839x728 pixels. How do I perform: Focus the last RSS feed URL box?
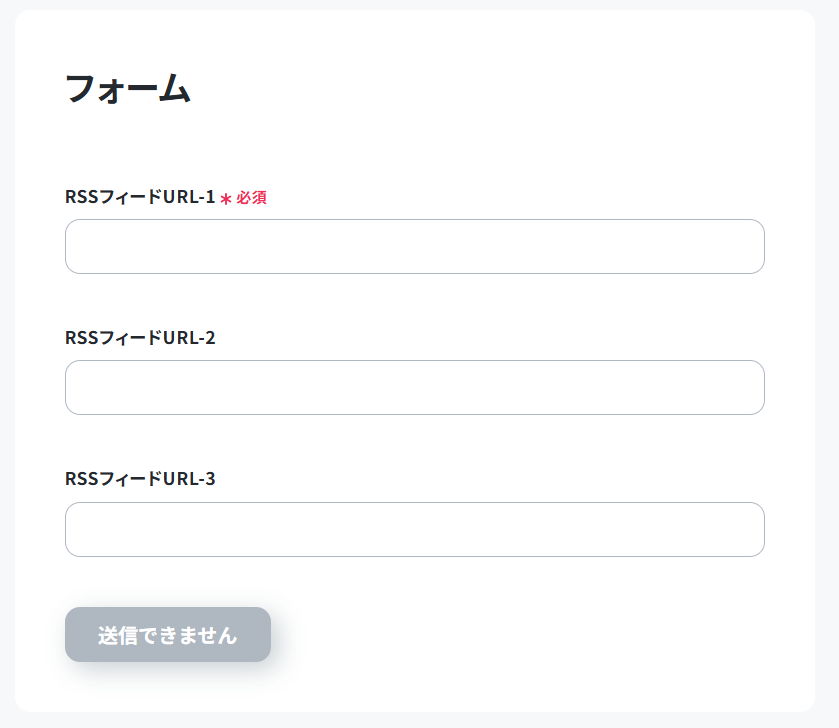pyautogui.click(x=414, y=529)
